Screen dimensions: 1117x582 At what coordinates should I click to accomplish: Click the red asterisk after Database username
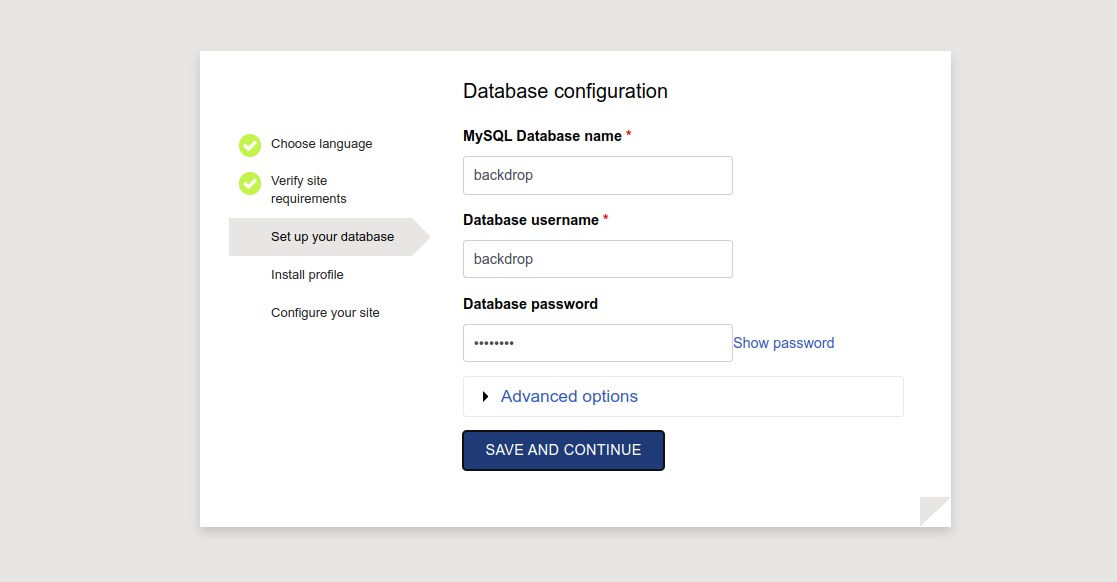click(606, 219)
